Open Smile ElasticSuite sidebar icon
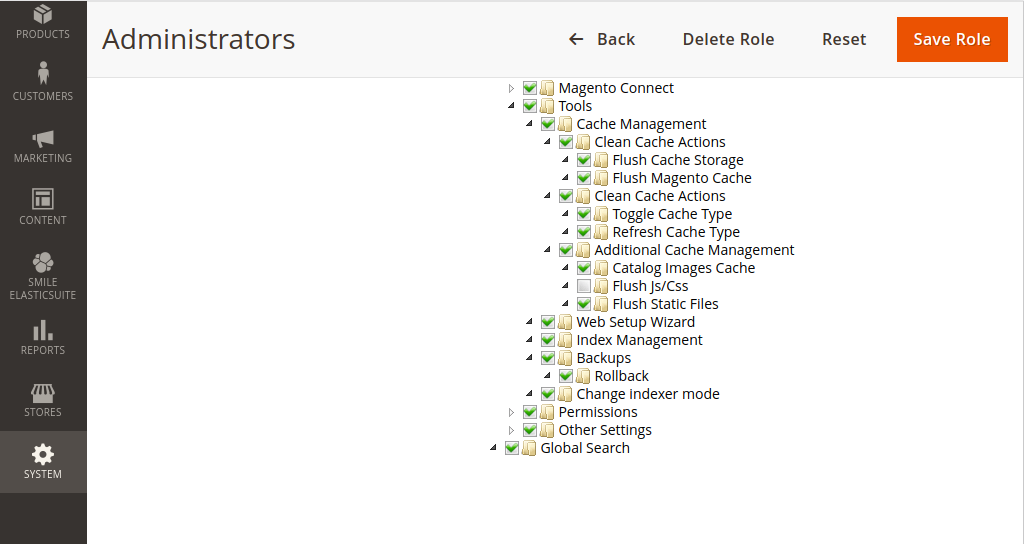The image size is (1024, 544). (43, 263)
